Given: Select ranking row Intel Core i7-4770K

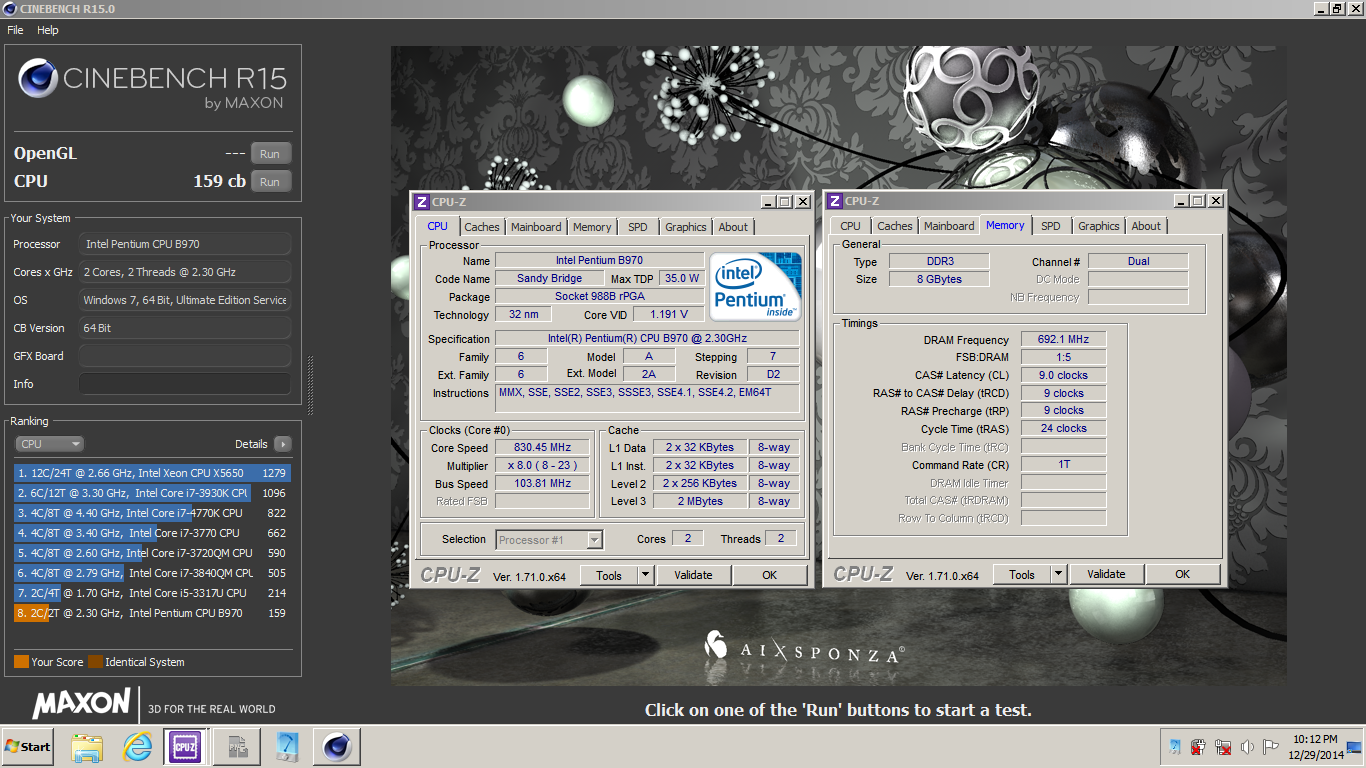Looking at the screenshot, I should (151, 513).
